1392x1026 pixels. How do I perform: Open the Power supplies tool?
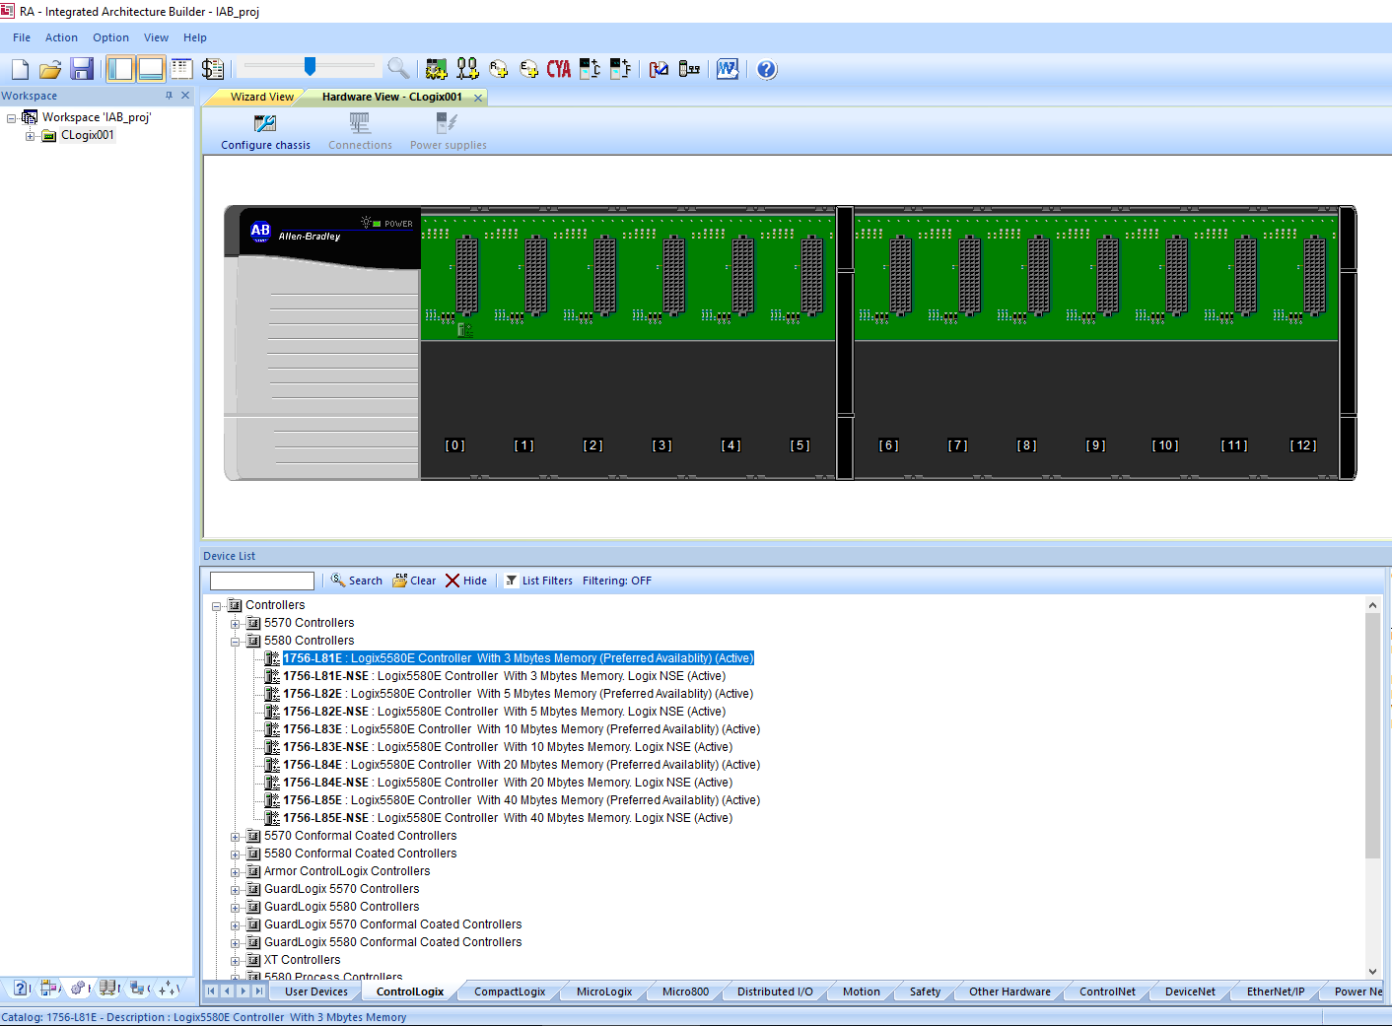[x=446, y=130]
